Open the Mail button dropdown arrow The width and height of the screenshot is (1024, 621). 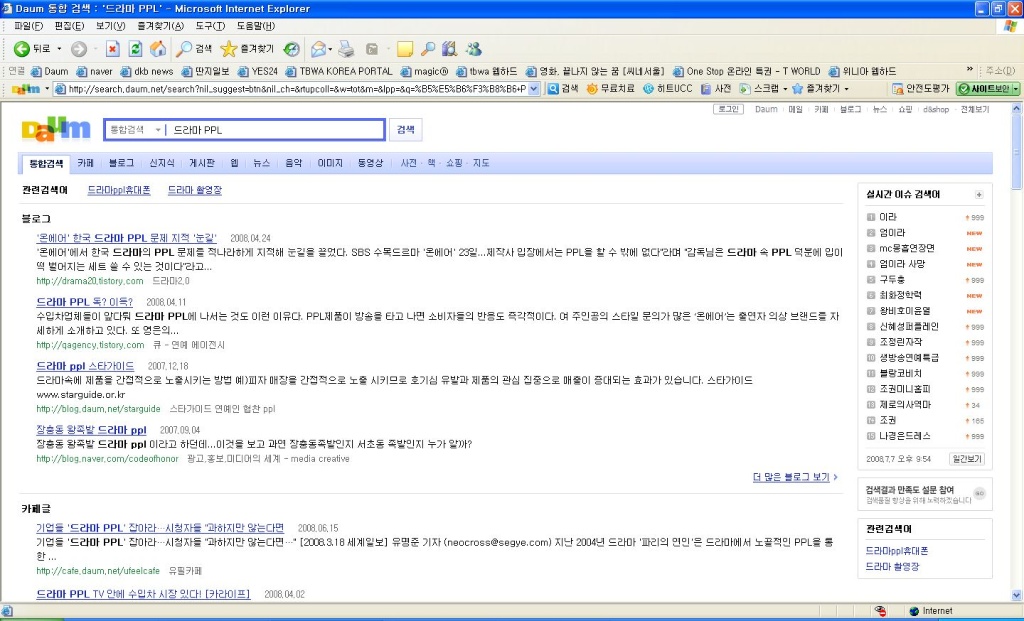coord(330,49)
